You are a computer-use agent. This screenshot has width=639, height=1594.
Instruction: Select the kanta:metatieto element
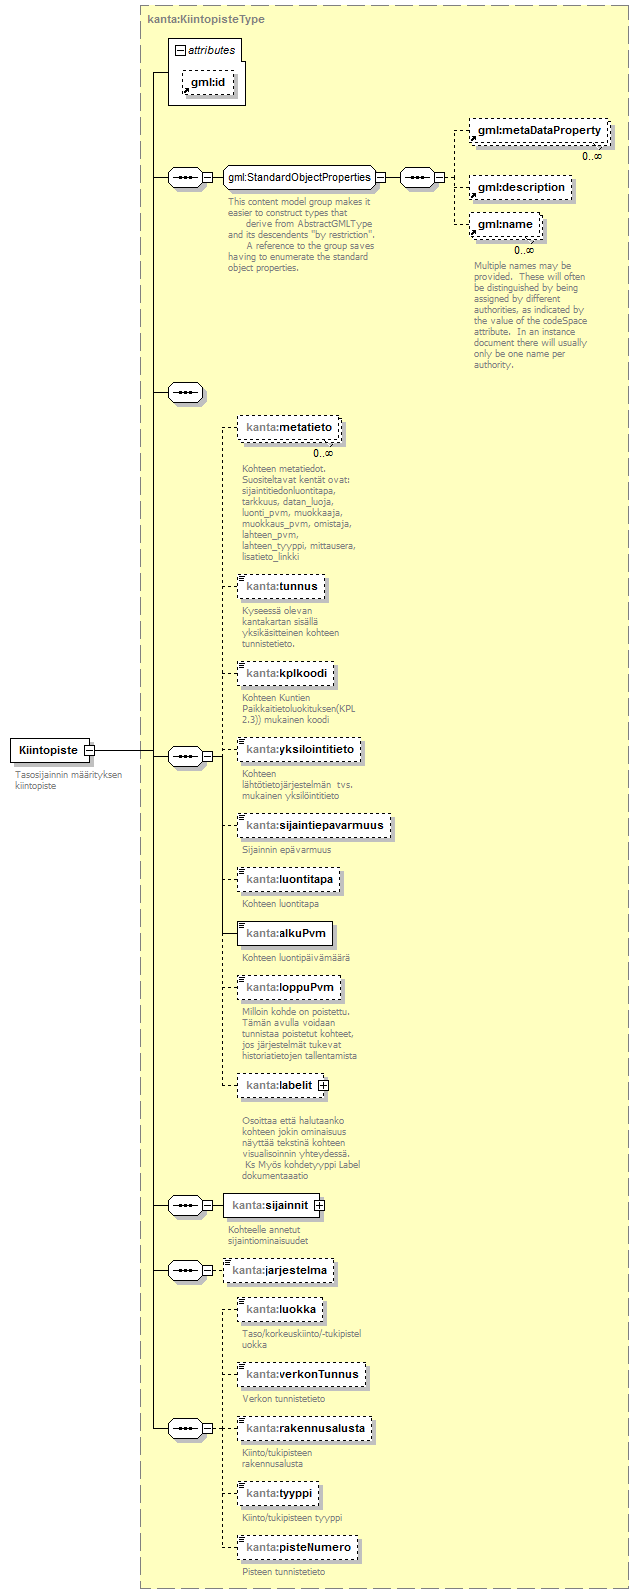pos(289,428)
